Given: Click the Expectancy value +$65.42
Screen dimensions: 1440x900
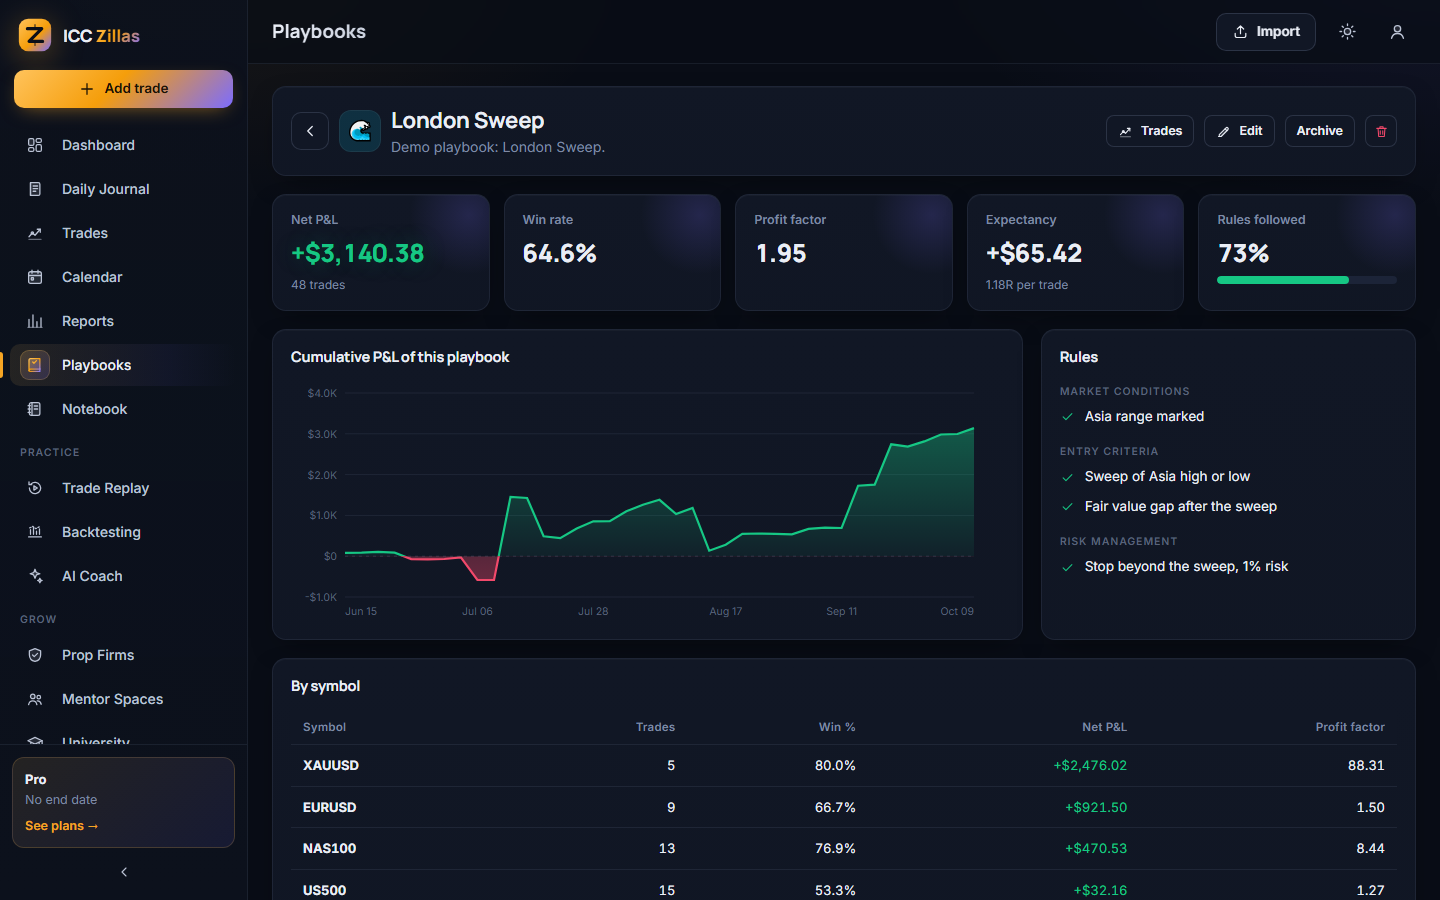Looking at the screenshot, I should pyautogui.click(x=1034, y=254).
